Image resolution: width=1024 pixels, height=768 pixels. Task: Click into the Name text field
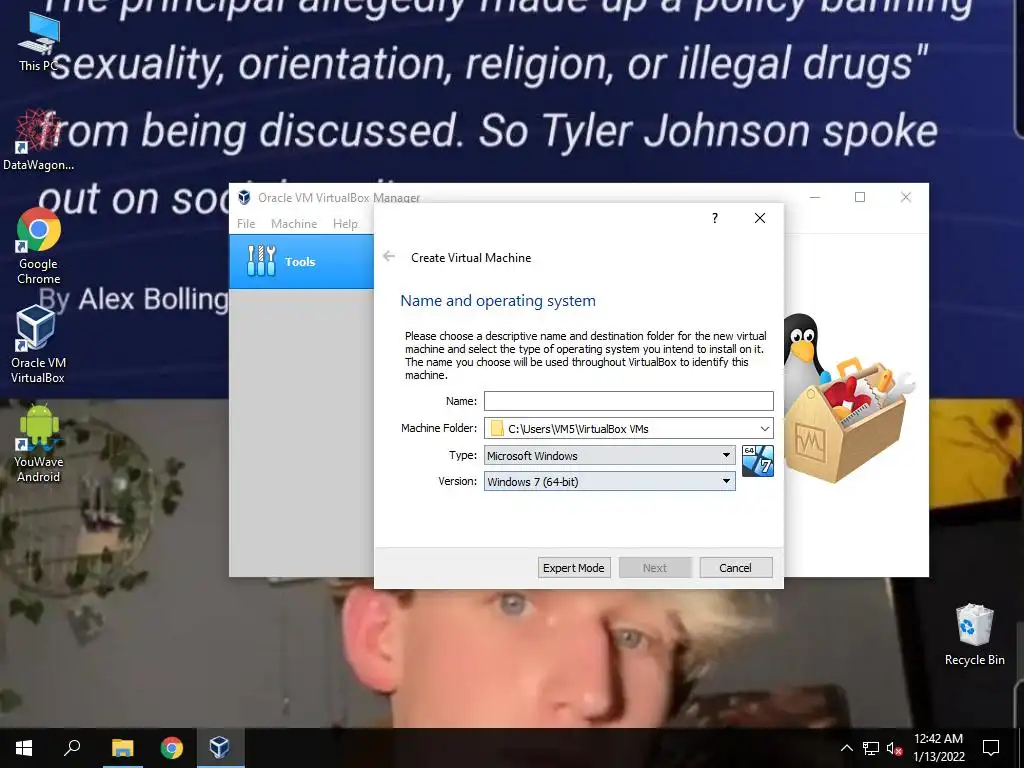click(628, 401)
